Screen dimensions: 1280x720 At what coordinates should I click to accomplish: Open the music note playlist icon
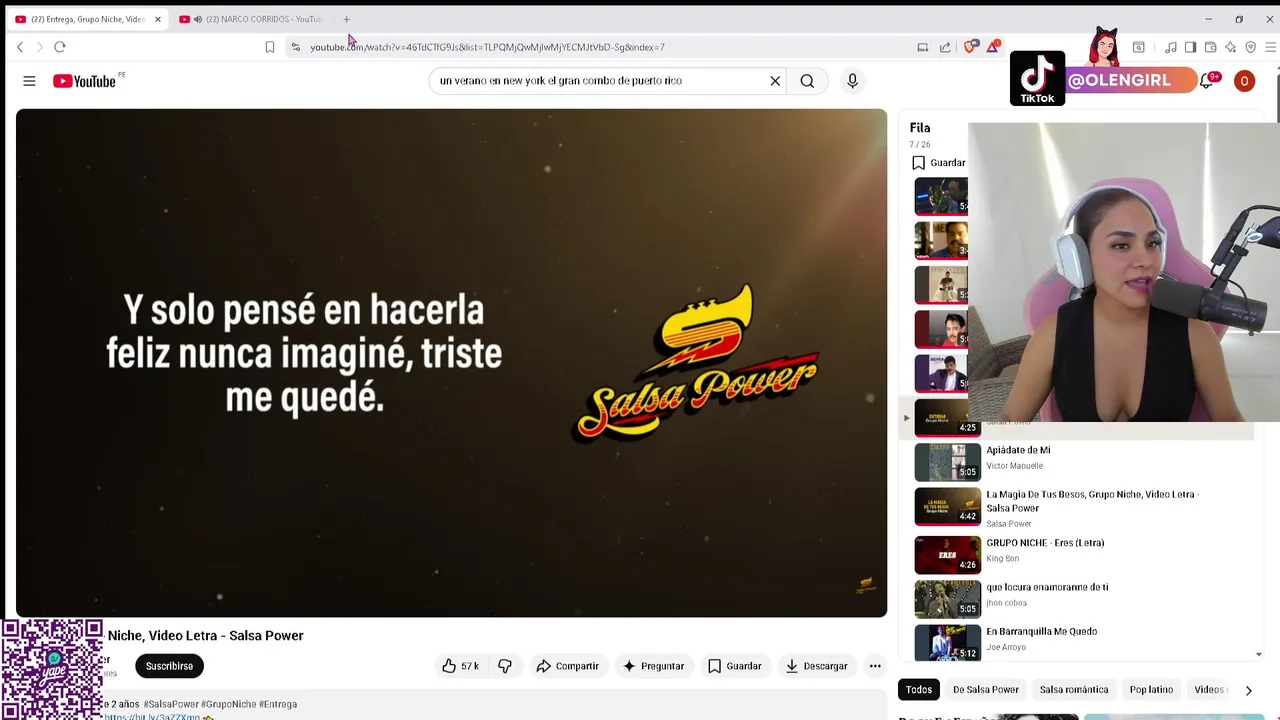pos(1170,47)
